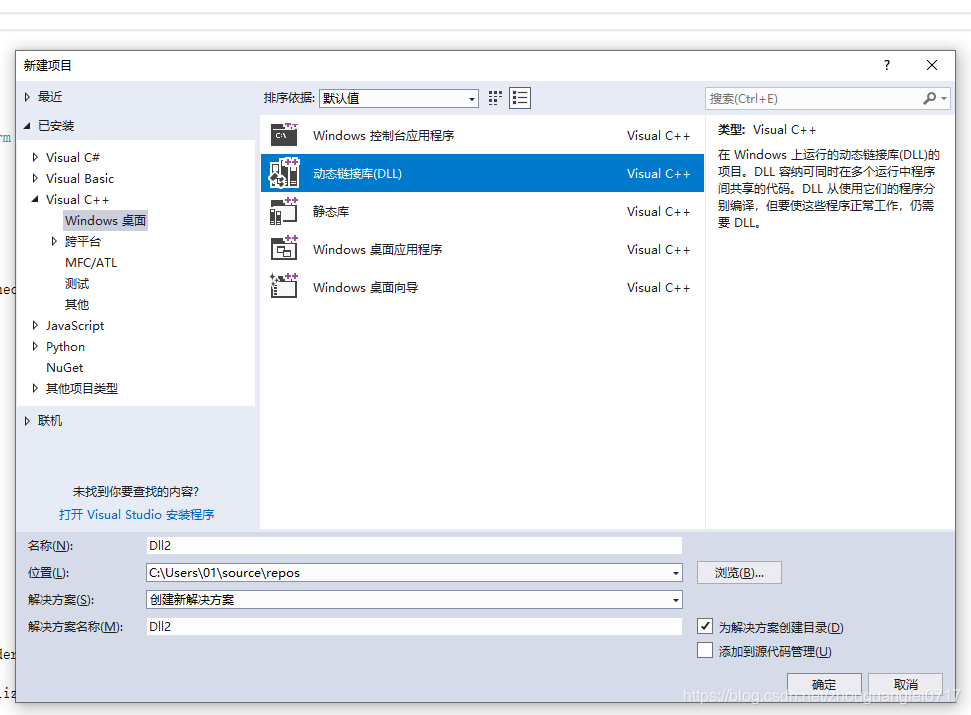Select the 动态链接库(DLL) template name
This screenshot has width=971, height=715.
[x=357, y=174]
